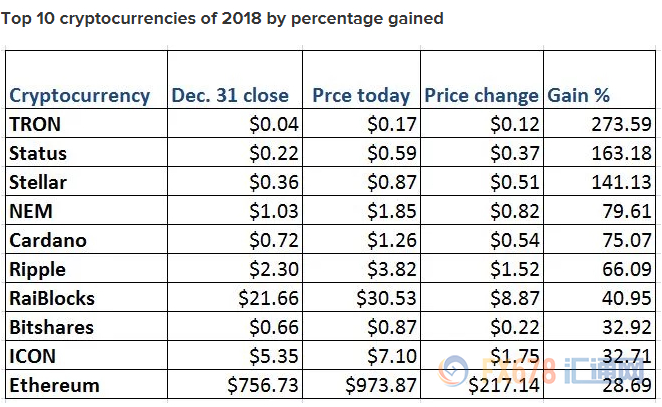Click the Price change column header
The height and width of the screenshot is (407, 662).
pyautogui.click(x=482, y=96)
